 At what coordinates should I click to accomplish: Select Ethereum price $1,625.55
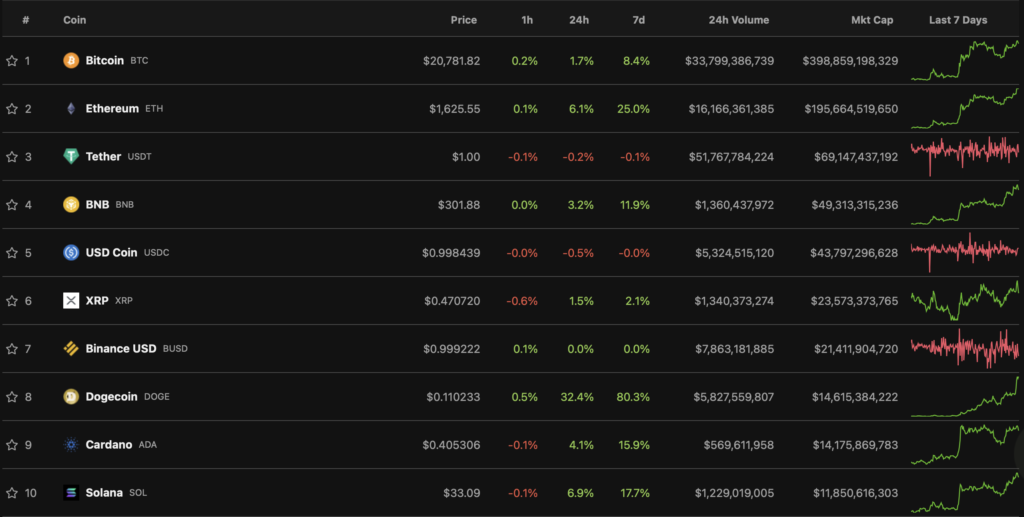pyautogui.click(x=455, y=109)
